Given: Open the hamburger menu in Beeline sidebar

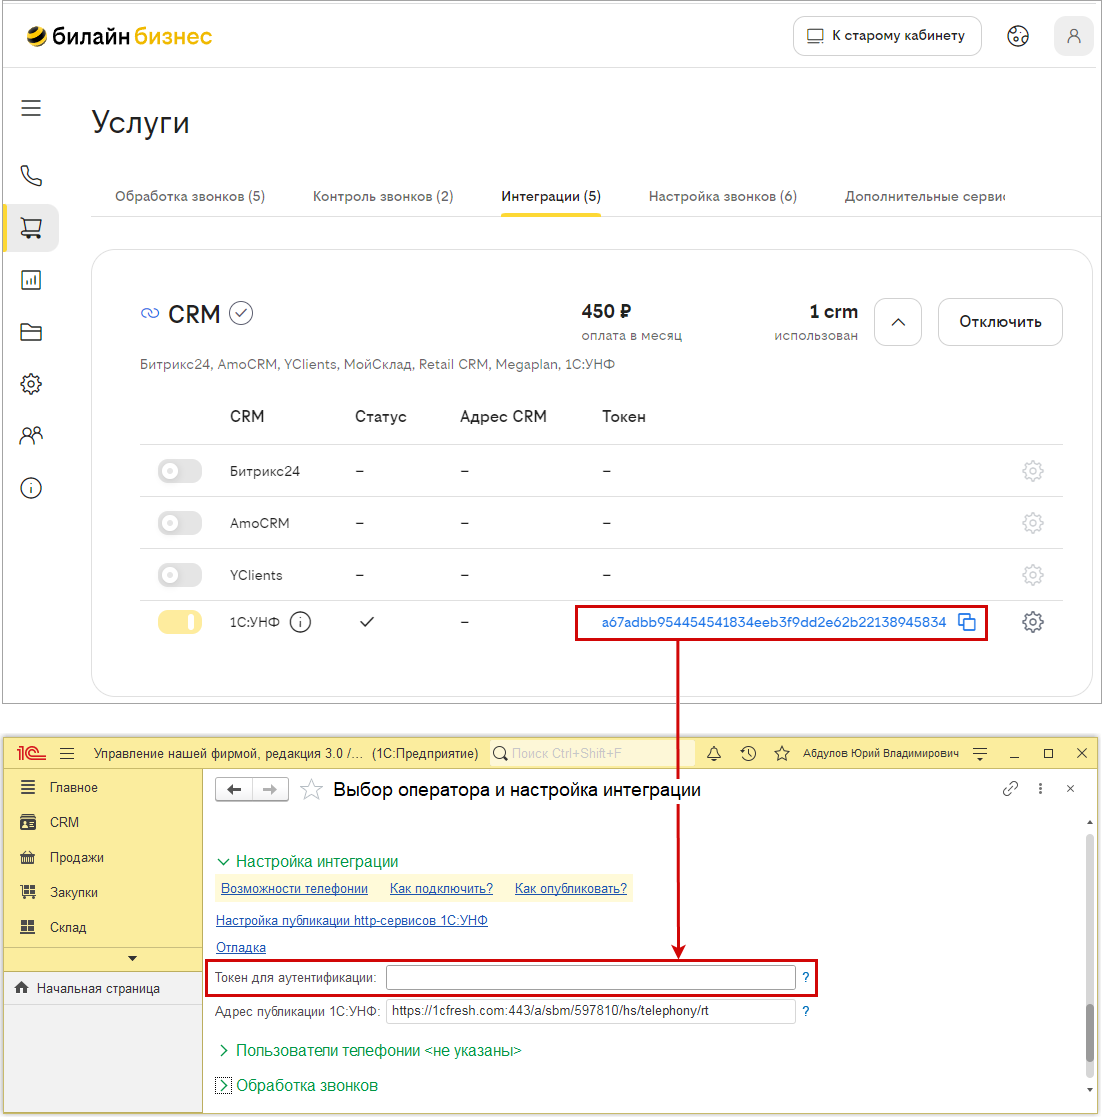Looking at the screenshot, I should [x=31, y=108].
